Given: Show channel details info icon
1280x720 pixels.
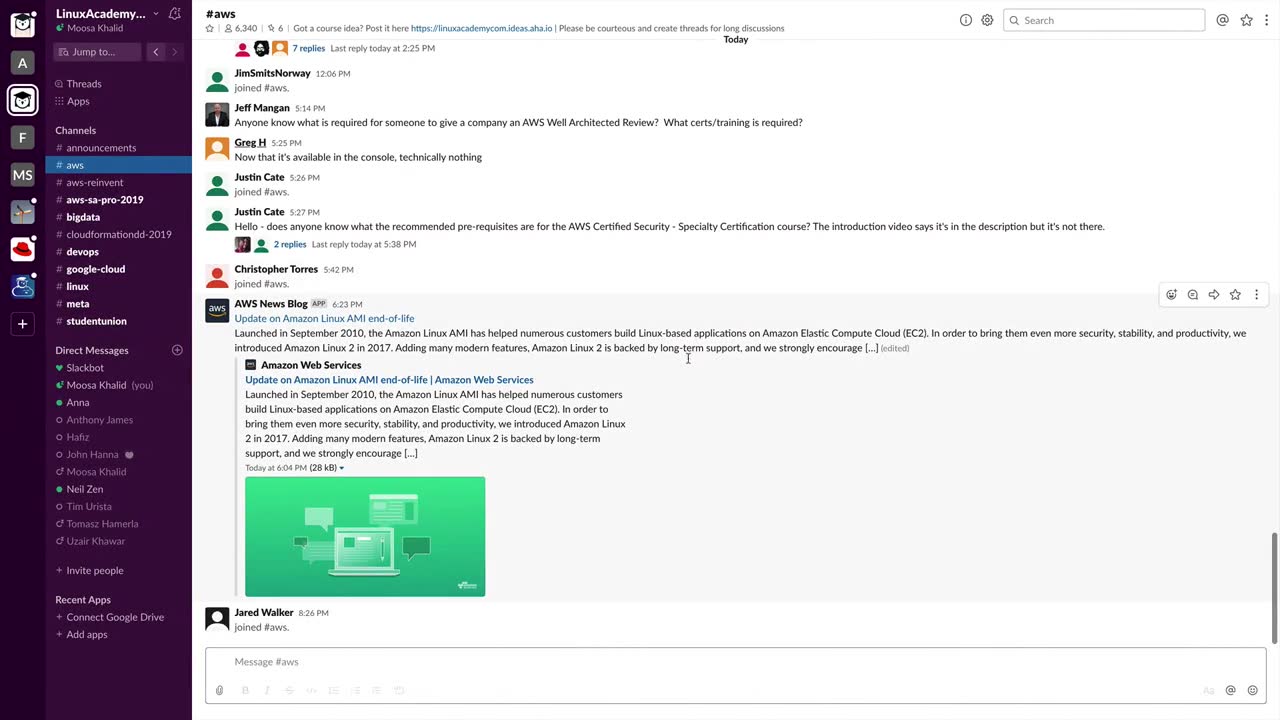Looking at the screenshot, I should (966, 20).
